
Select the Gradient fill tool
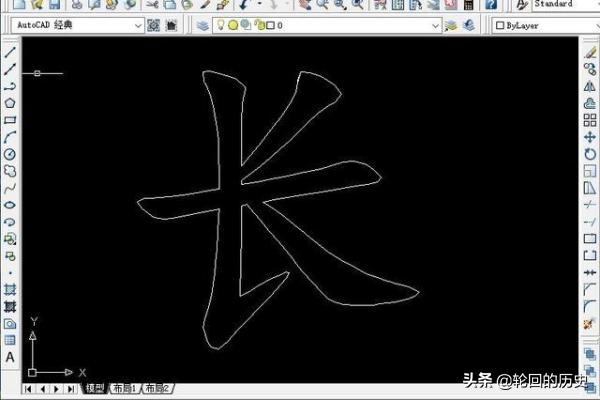coord(10,307)
